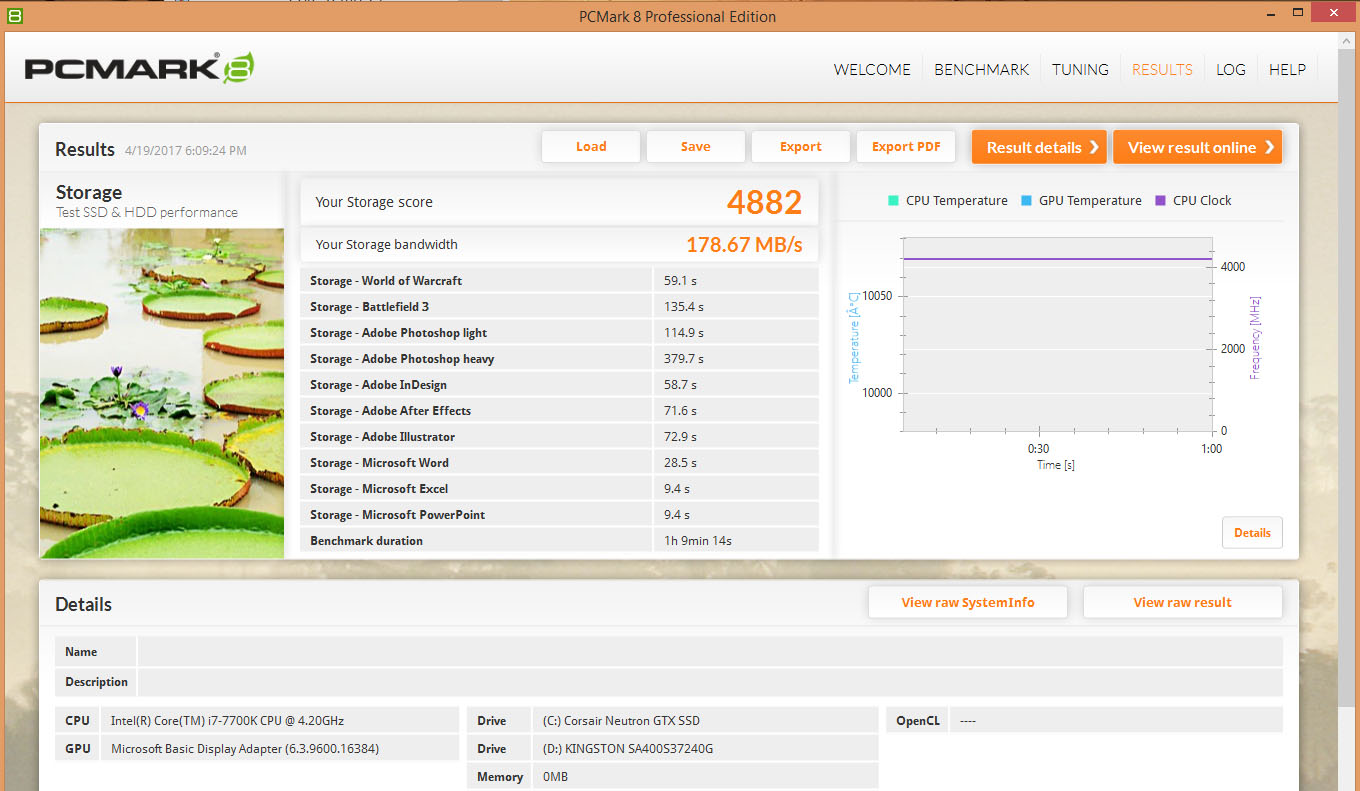Click the KINGSTON SA400S37240G drive entry
Screen dimensions: 1360x791
(x=628, y=749)
